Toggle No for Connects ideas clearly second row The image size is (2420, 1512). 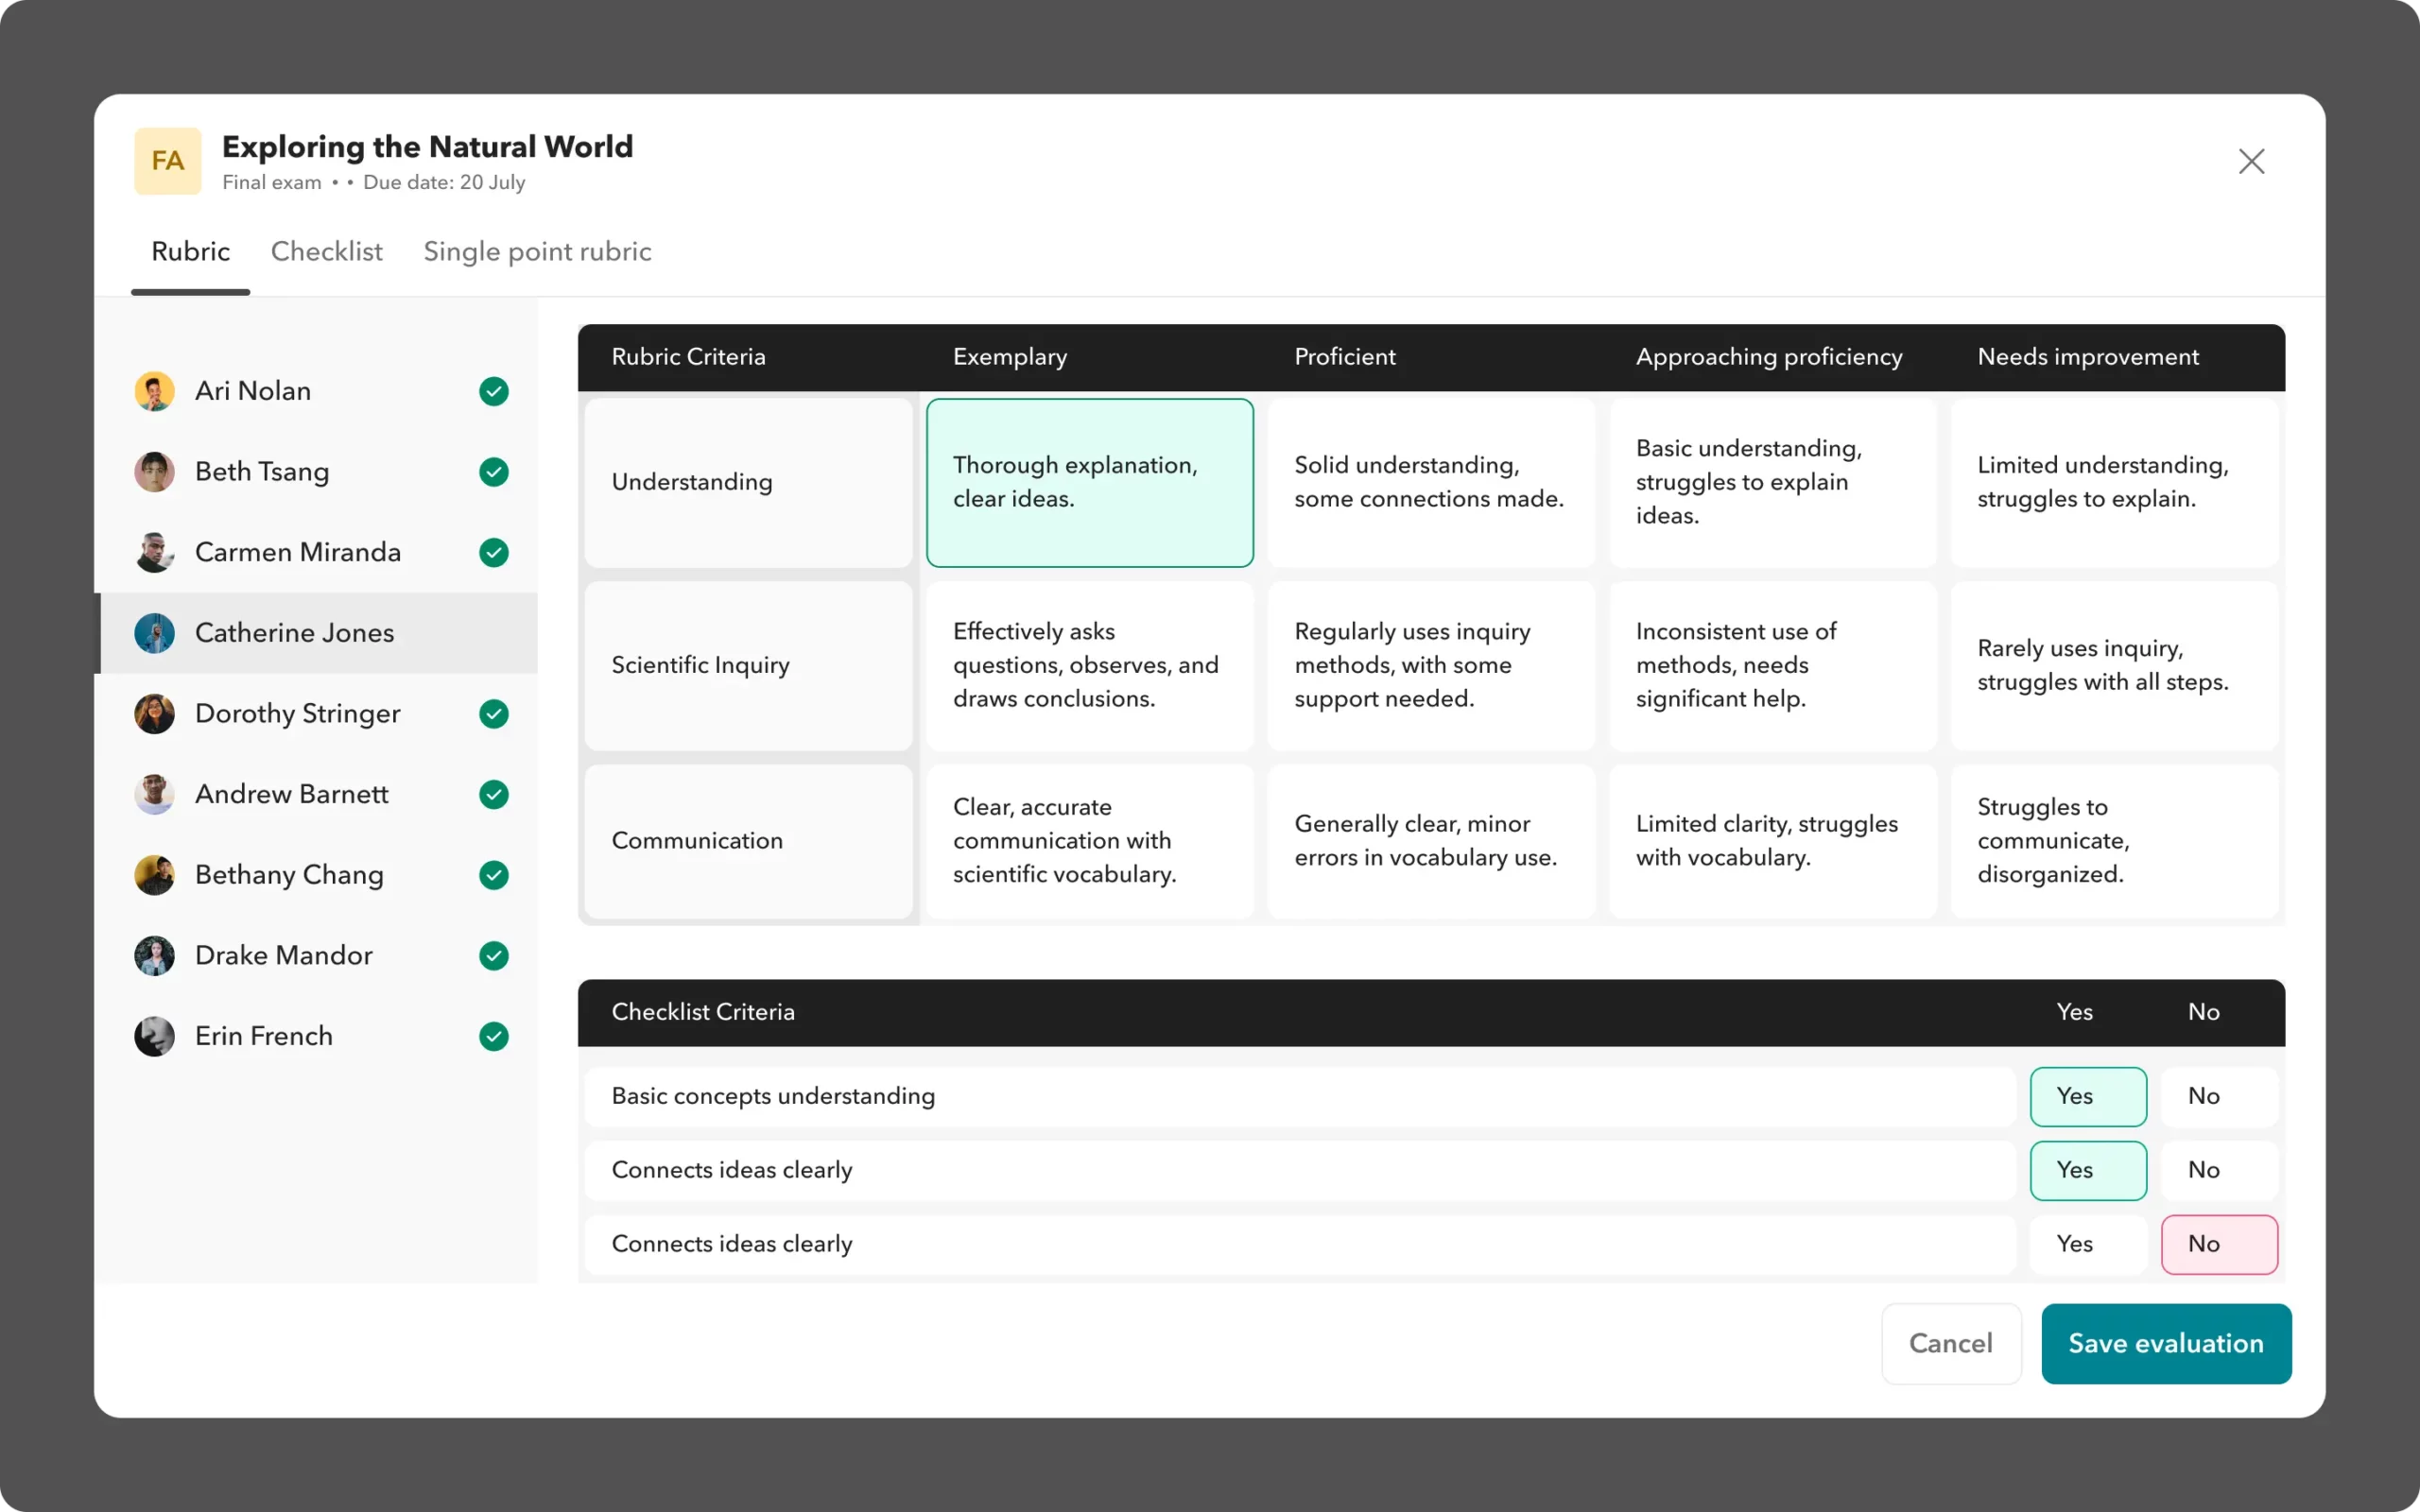click(2203, 1169)
